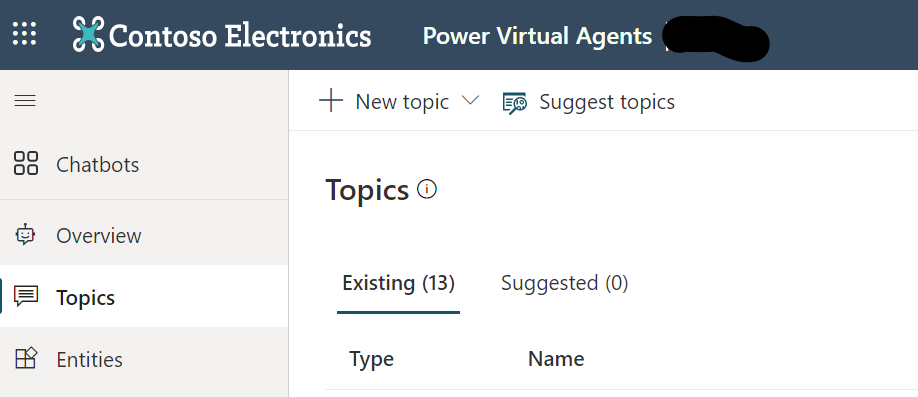Show info tooltip beside Topics heading
The image size is (918, 397).
pyautogui.click(x=427, y=189)
